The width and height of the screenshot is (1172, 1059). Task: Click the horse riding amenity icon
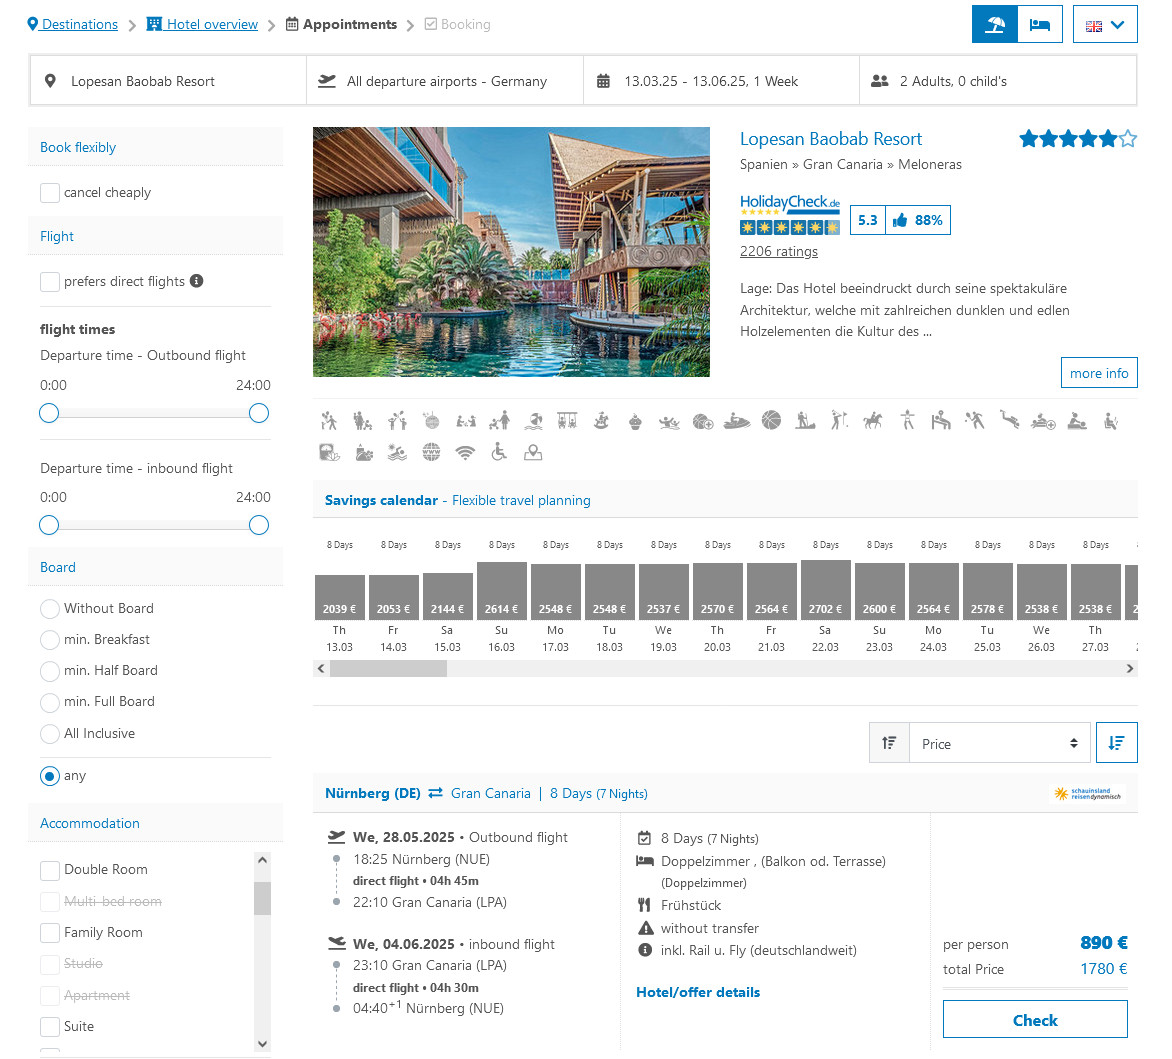pos(873,421)
